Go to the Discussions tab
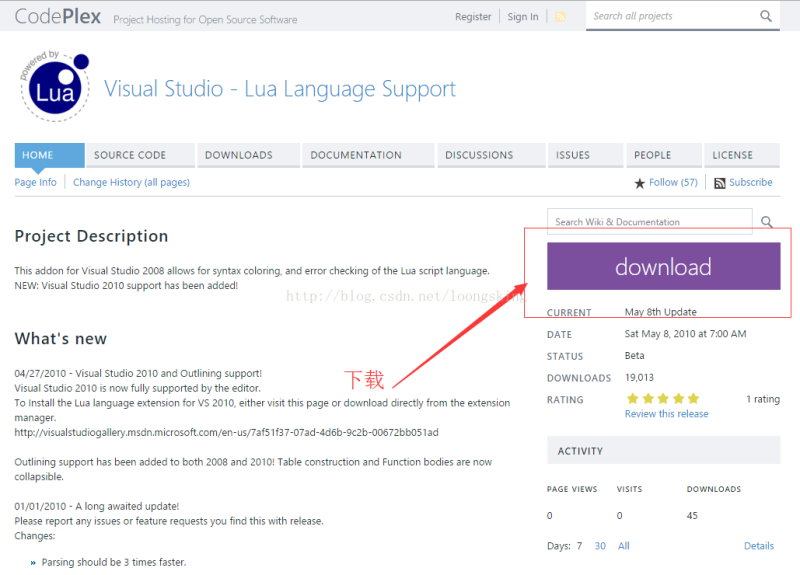Viewport: 800px width, 575px height. coord(479,155)
